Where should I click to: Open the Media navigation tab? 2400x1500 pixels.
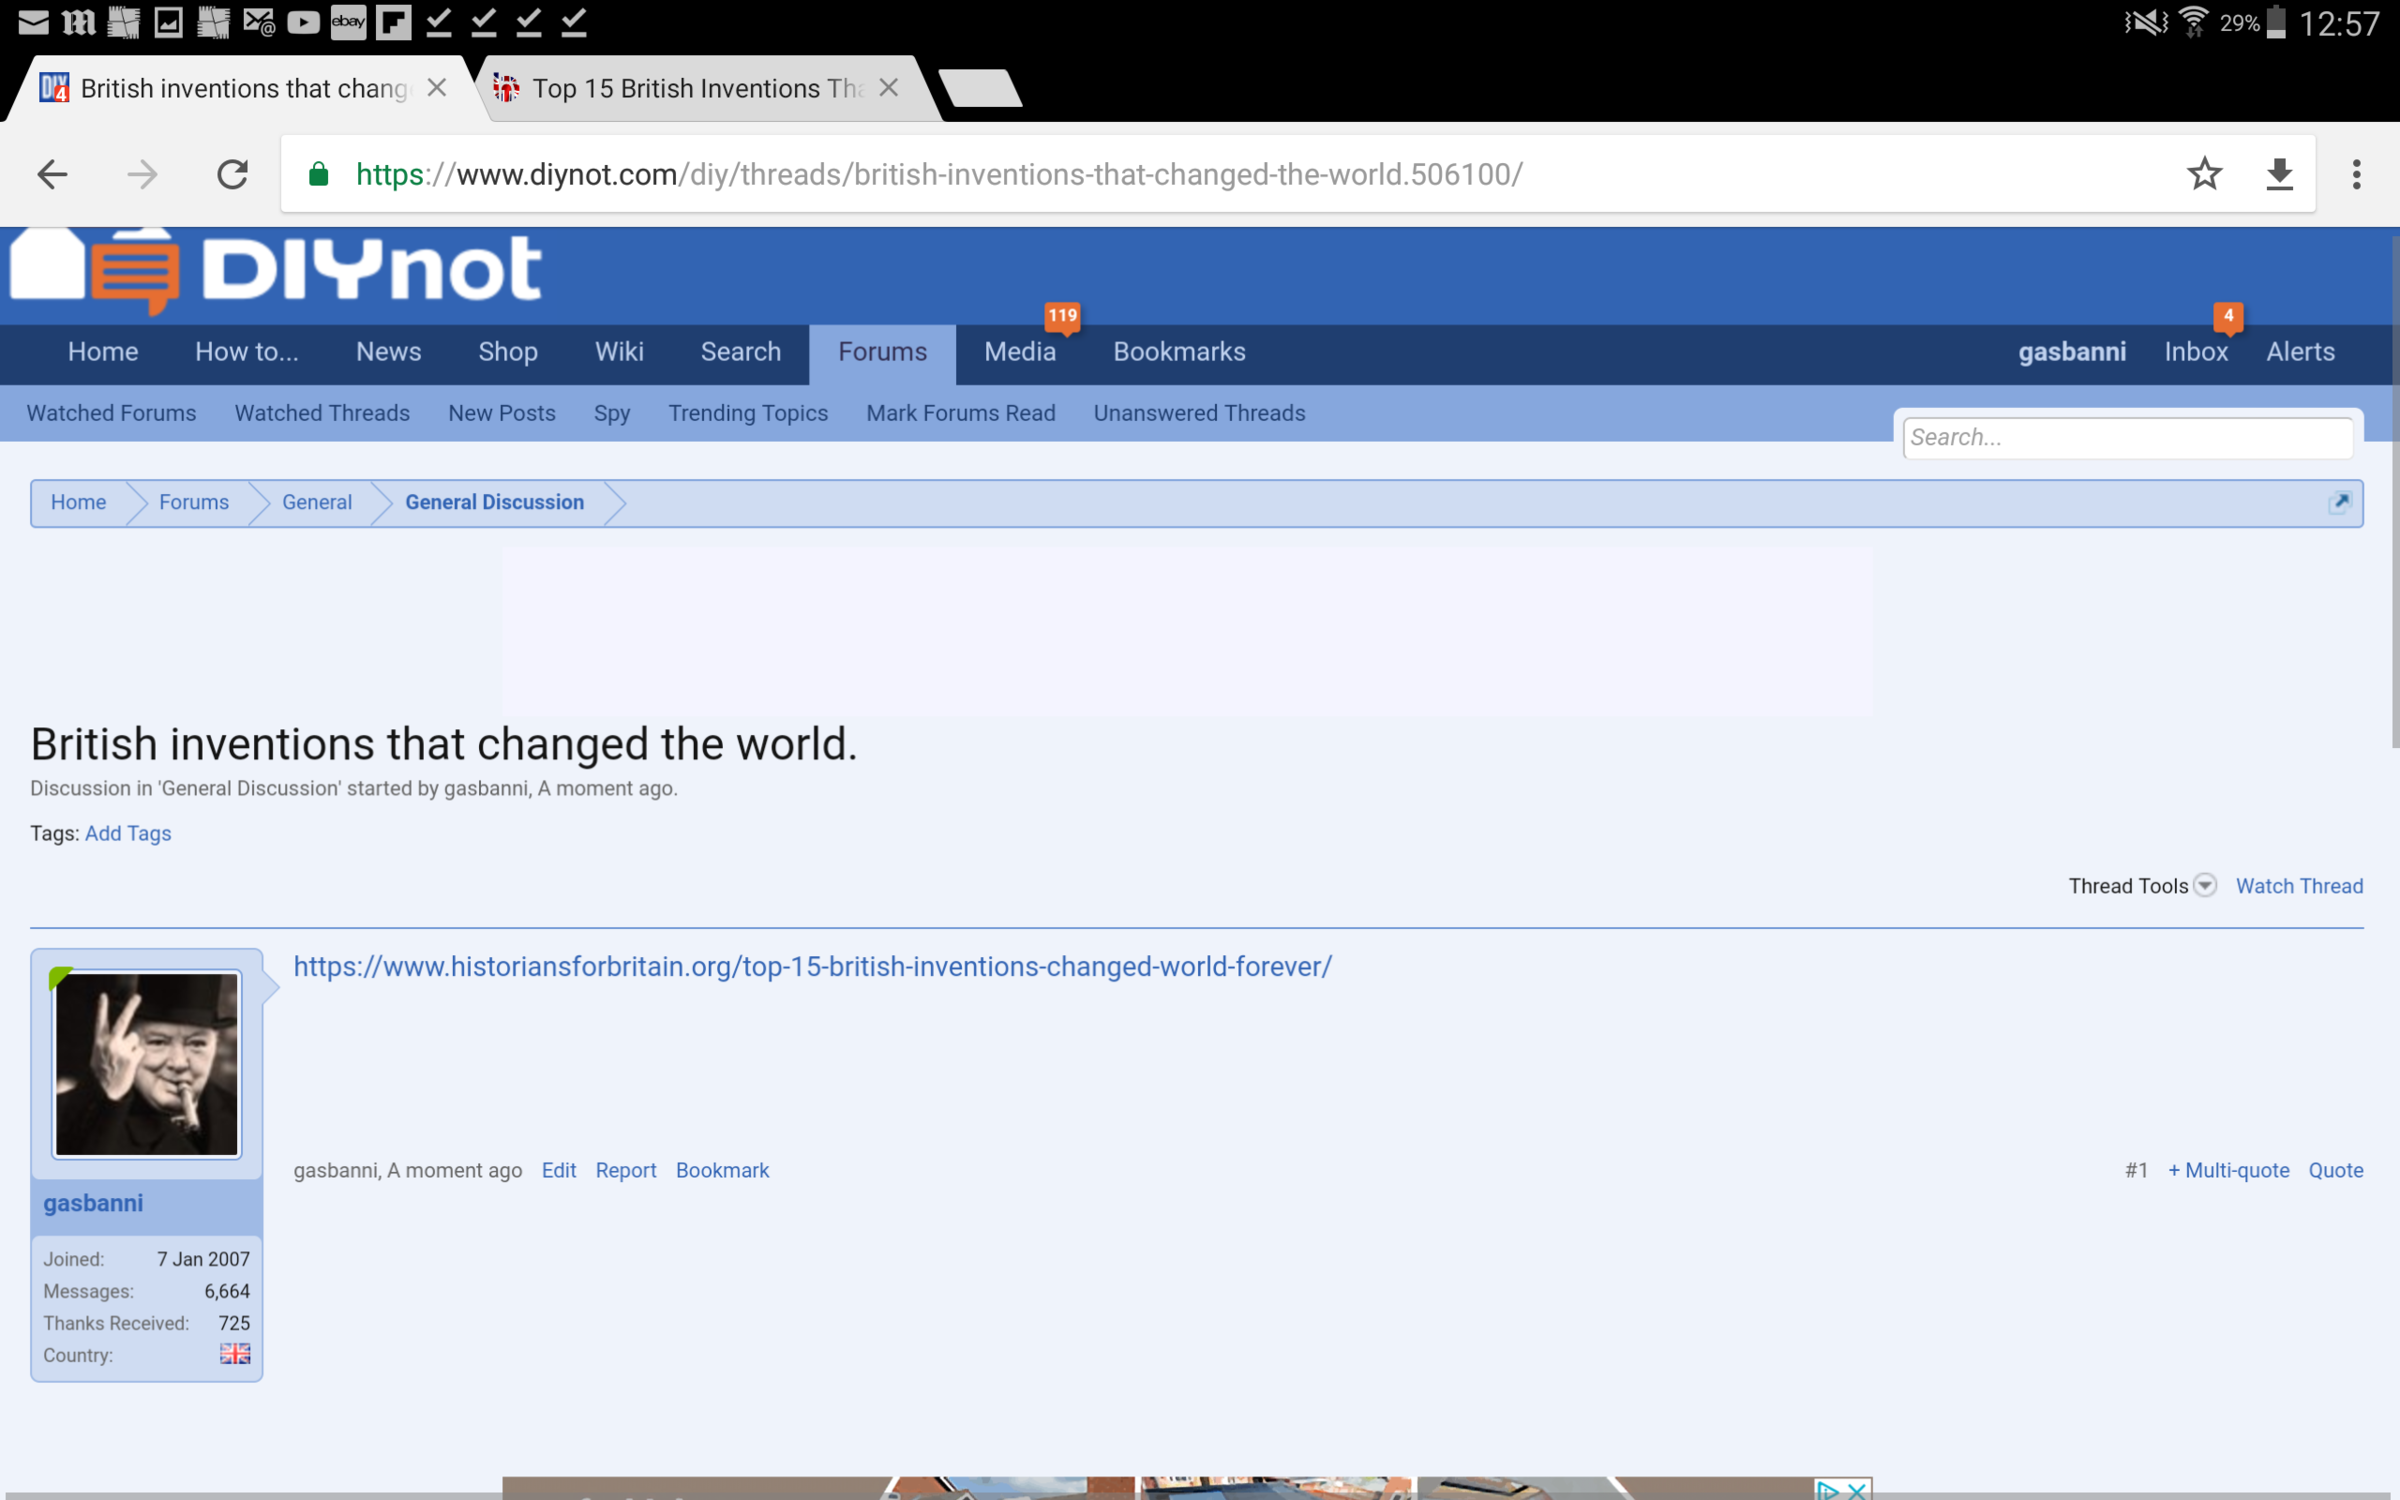1019,352
